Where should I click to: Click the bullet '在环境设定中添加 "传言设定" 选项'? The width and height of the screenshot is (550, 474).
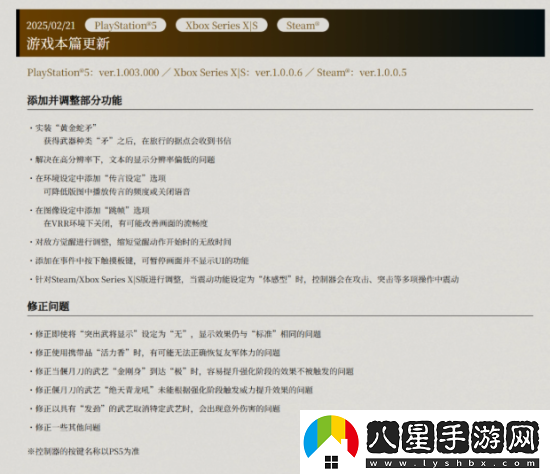click(97, 178)
